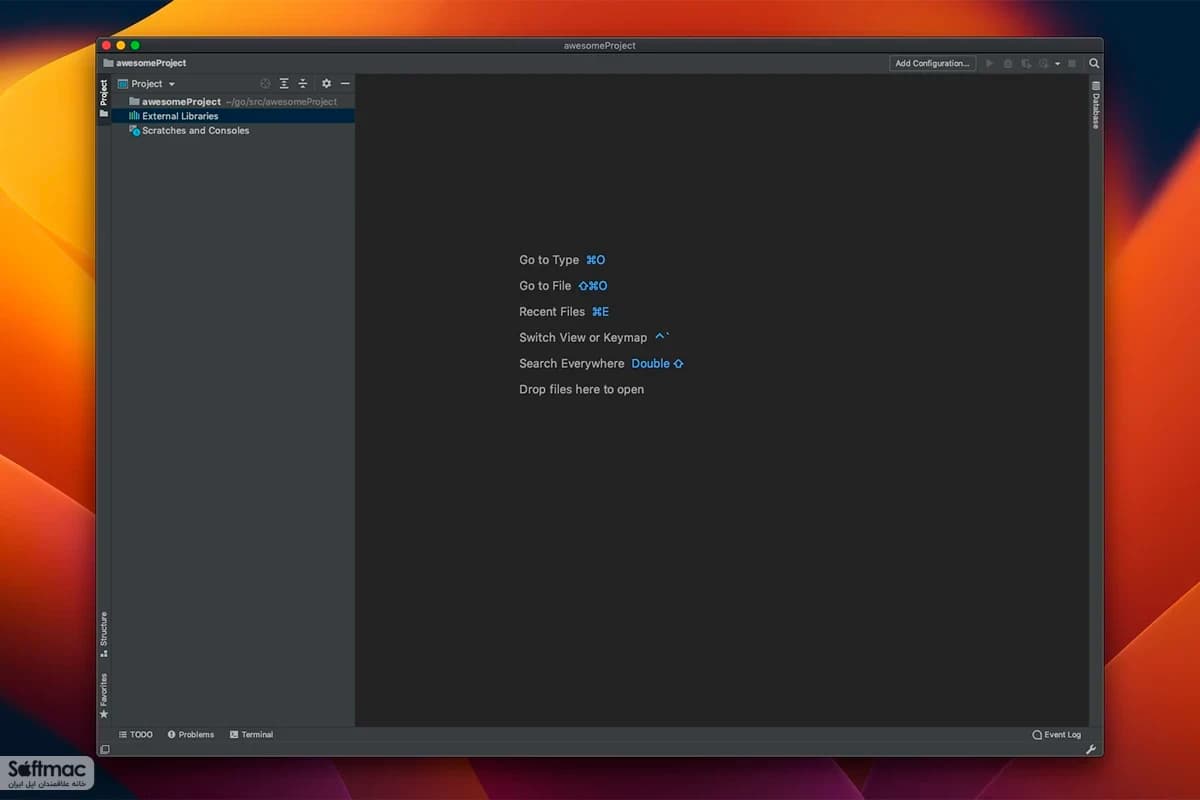
Task: Open the TODO tool window tab
Action: [x=136, y=735]
